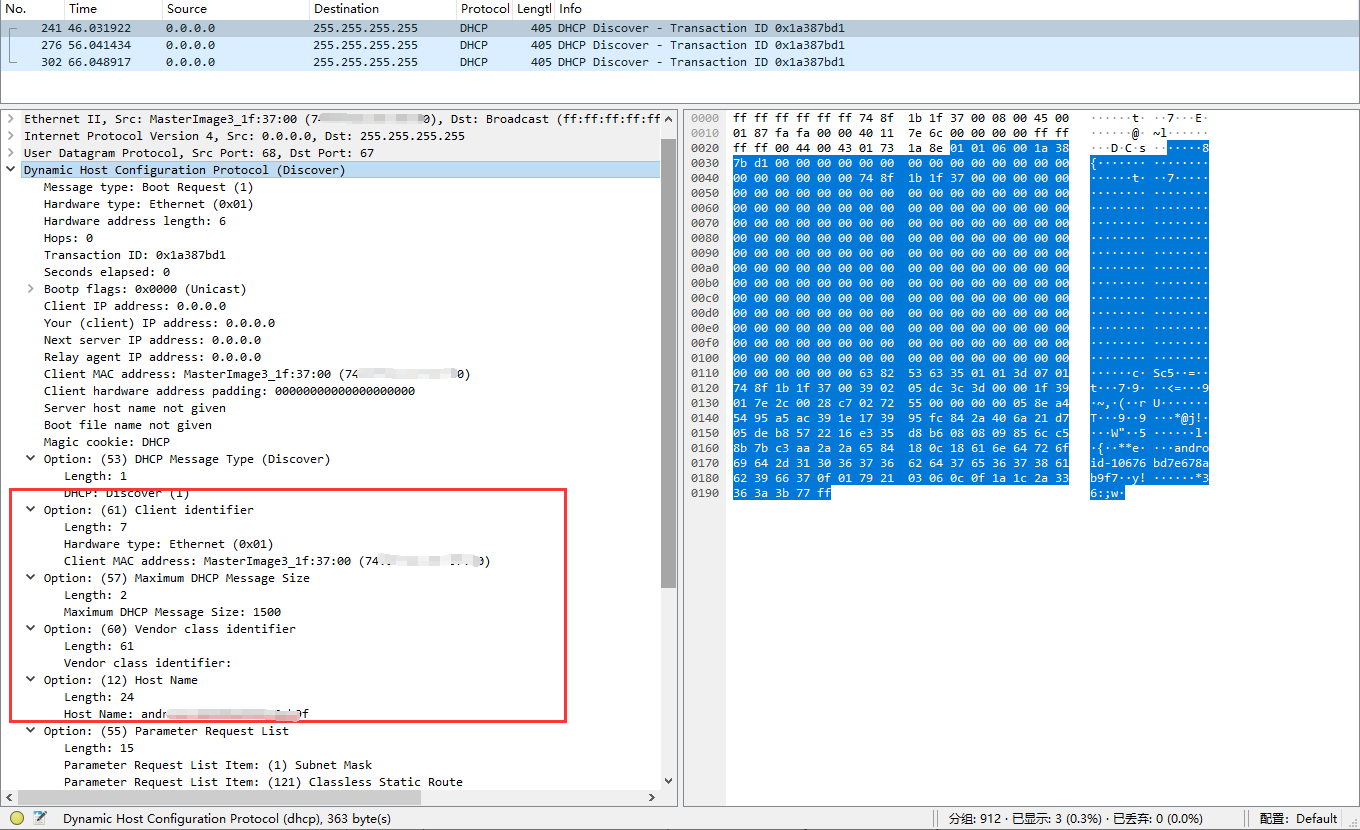Select Hardware address length: 6 row
The height and width of the screenshot is (830, 1360).
tap(134, 221)
